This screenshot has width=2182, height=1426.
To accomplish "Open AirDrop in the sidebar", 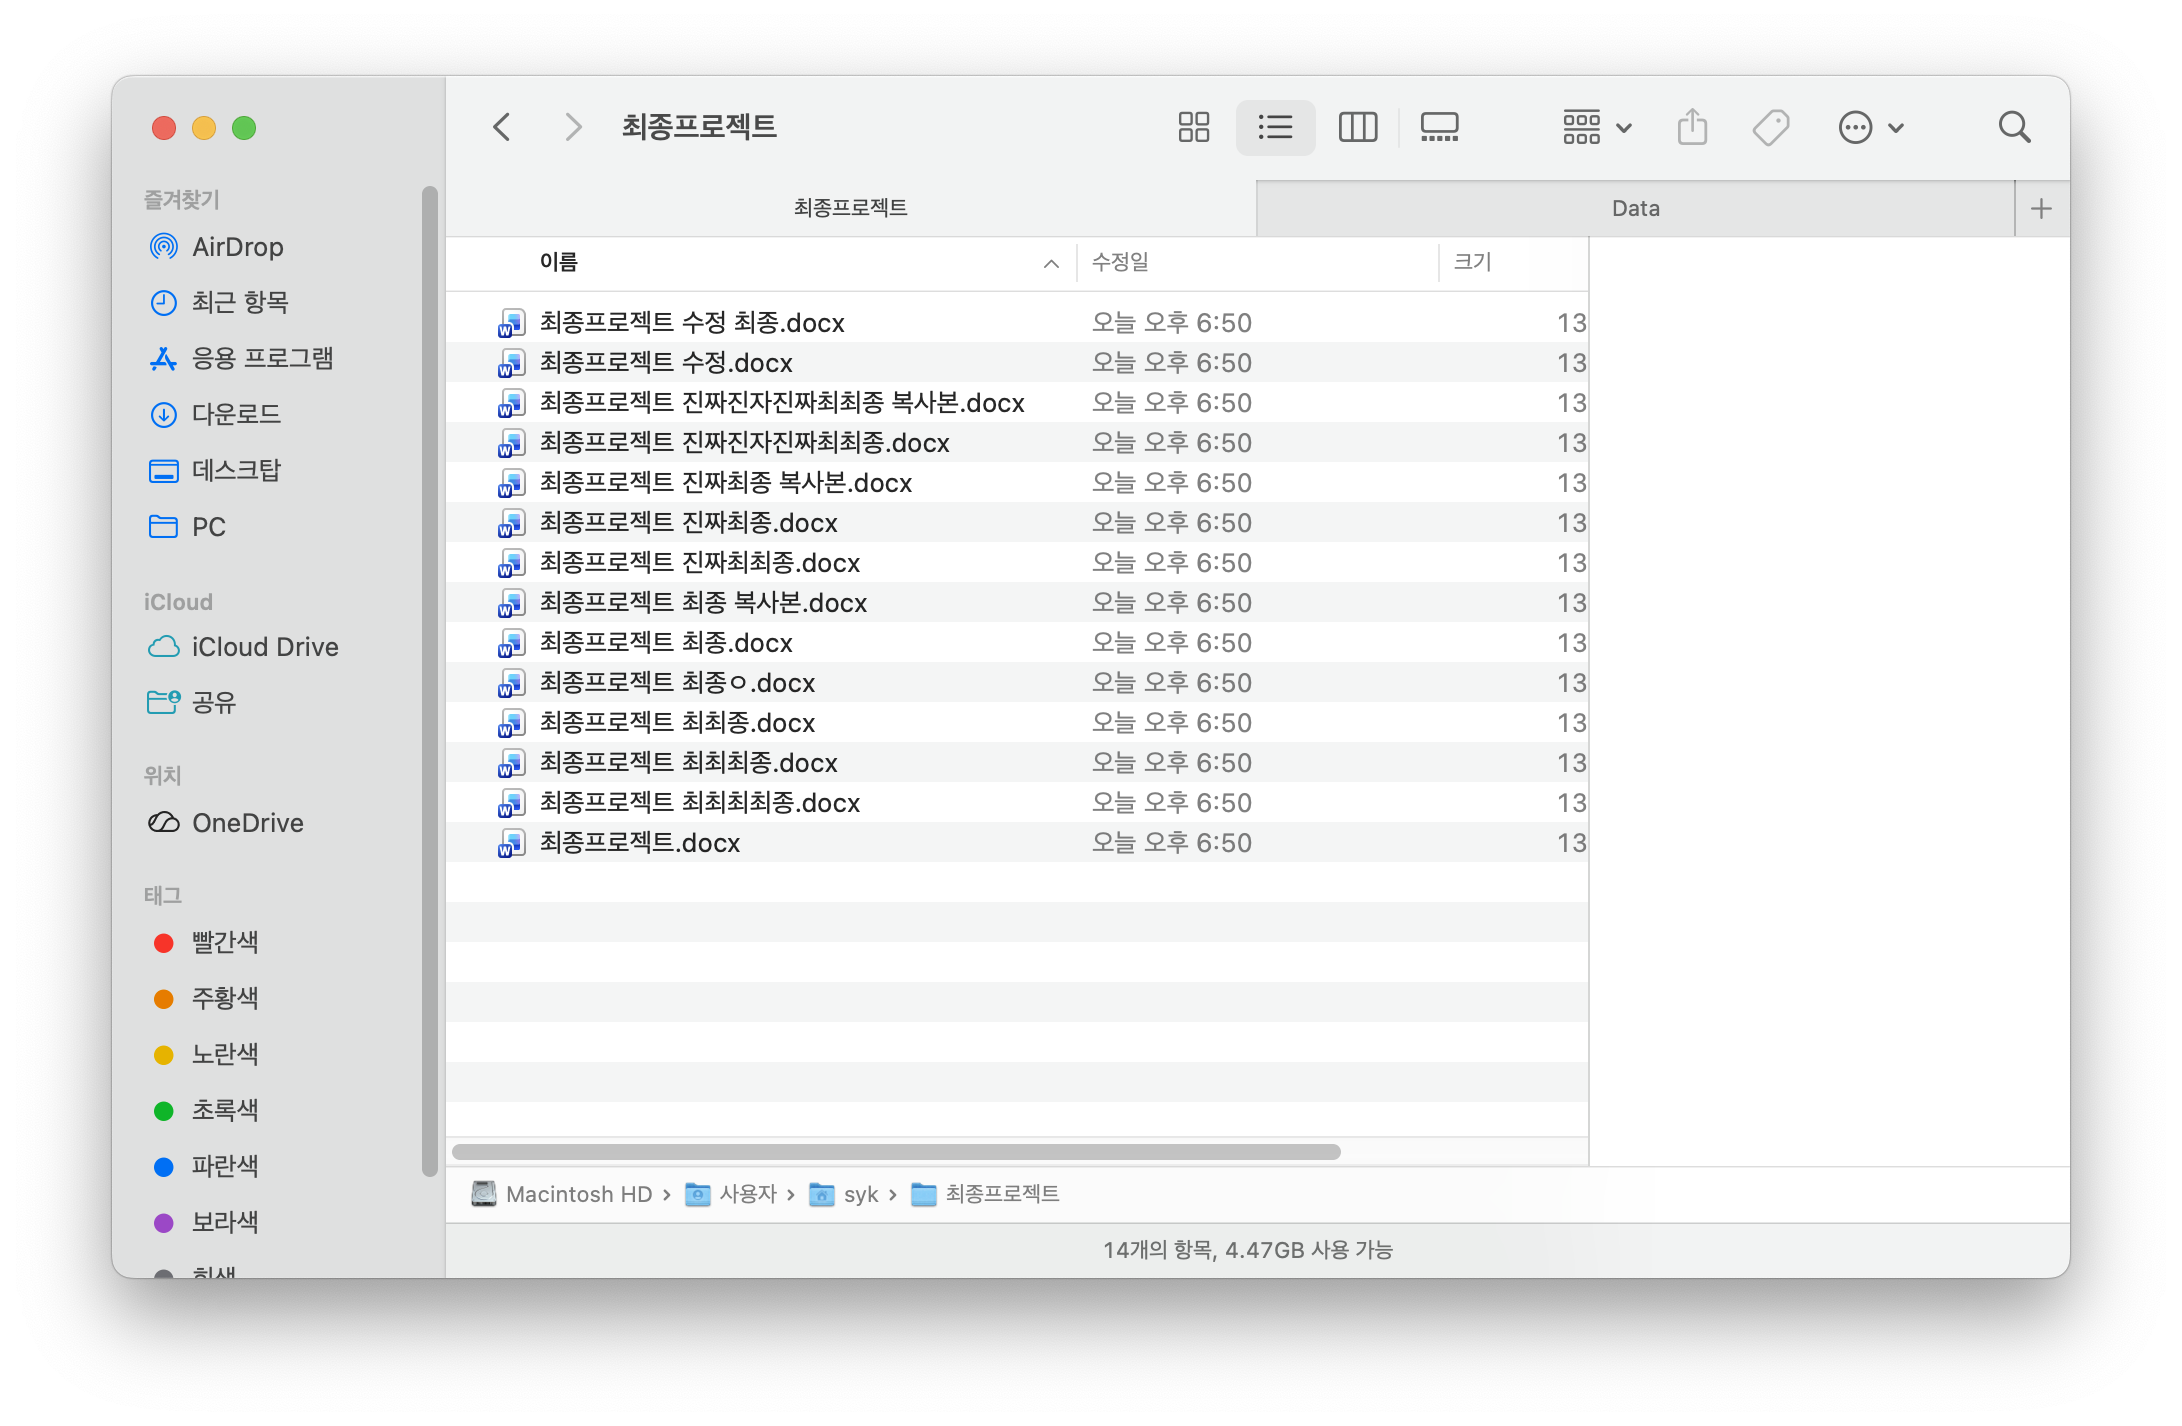I will click(x=237, y=247).
